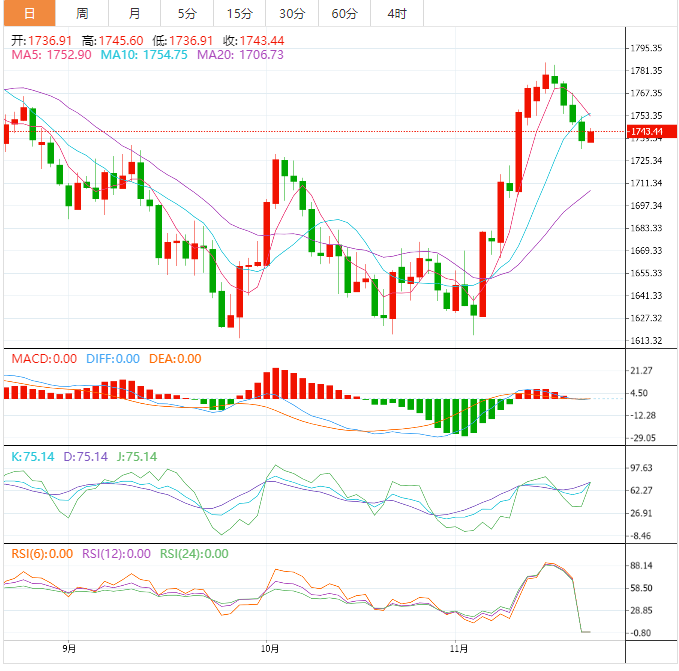This screenshot has height=671, width=679.
Task: Select the 15分 interval tab
Action: tap(239, 13)
